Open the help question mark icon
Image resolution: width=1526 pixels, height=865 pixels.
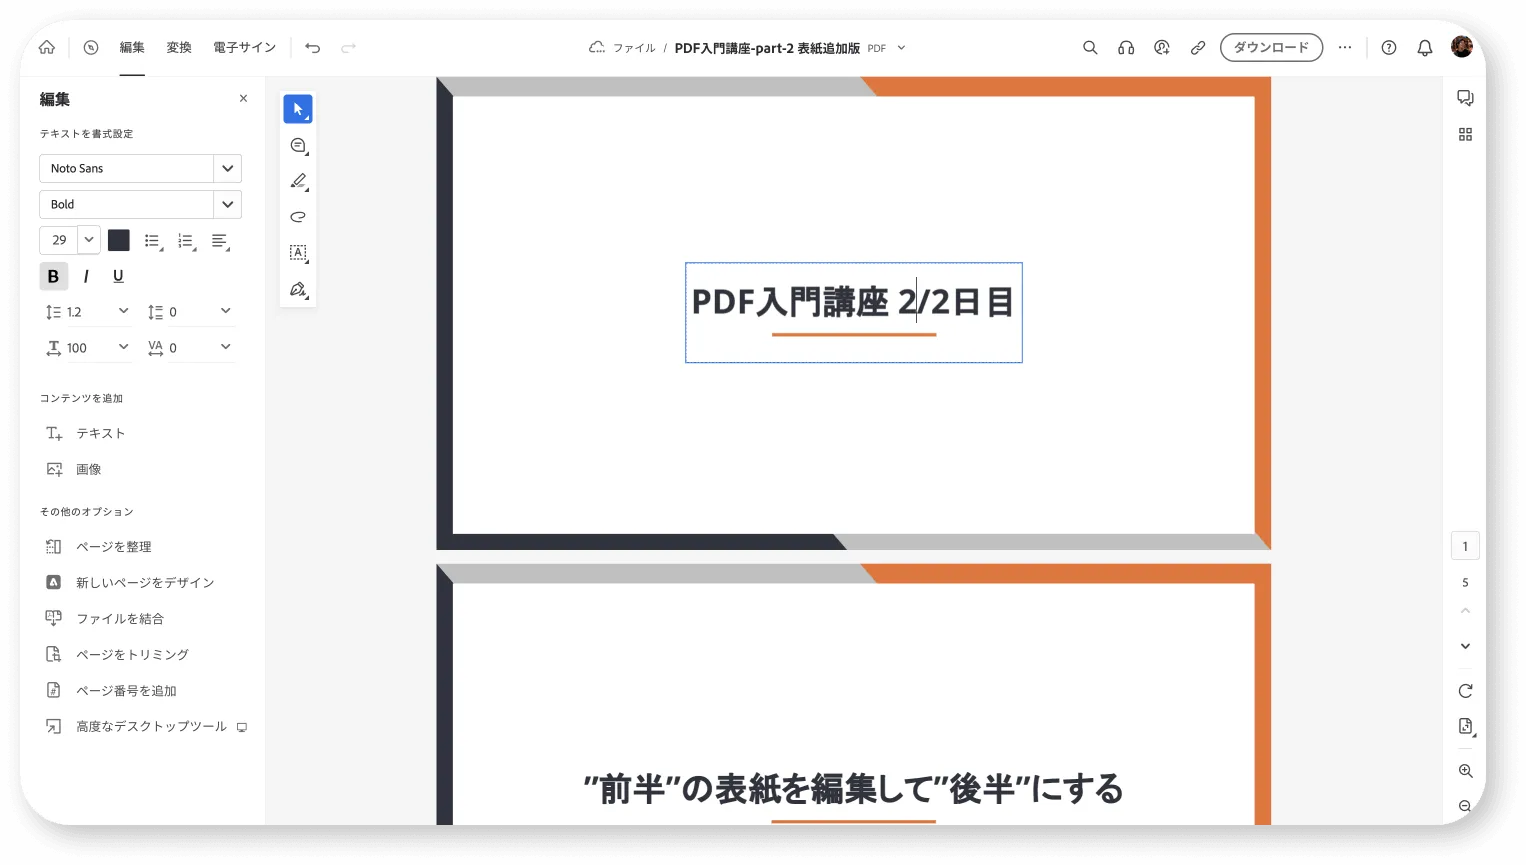coord(1389,47)
